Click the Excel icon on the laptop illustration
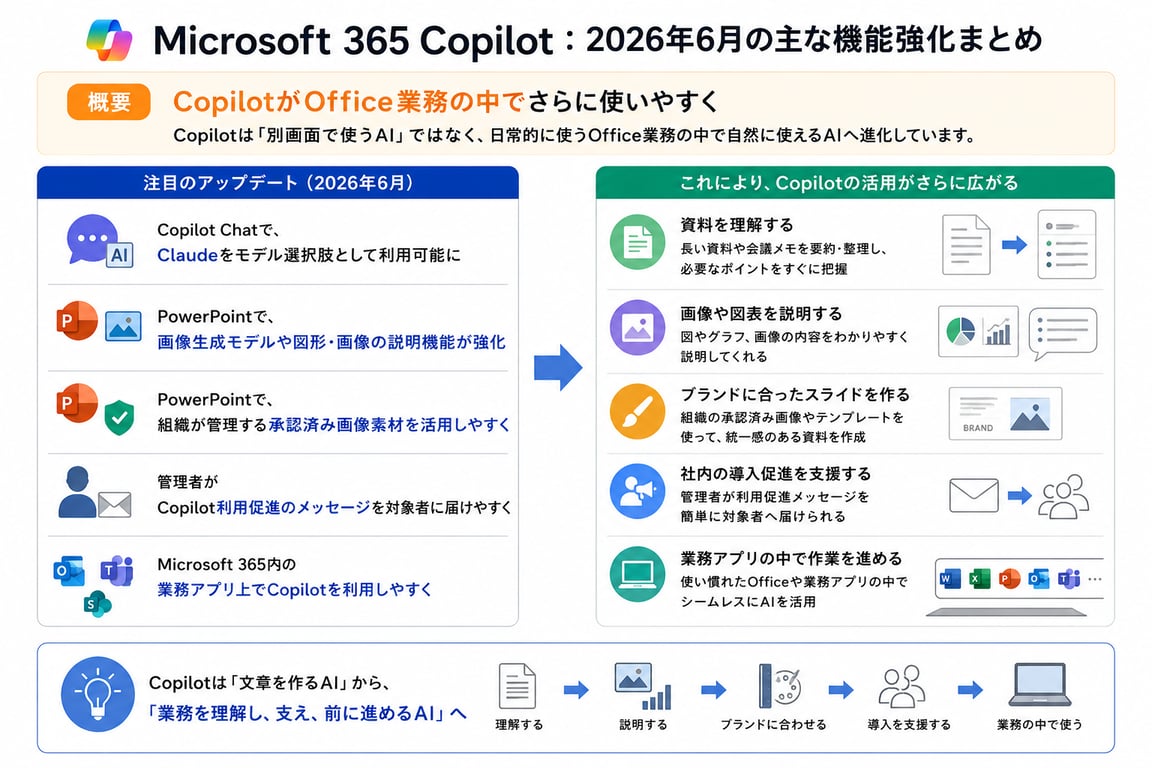Image resolution: width=1152 pixels, height=768 pixels. click(979, 579)
